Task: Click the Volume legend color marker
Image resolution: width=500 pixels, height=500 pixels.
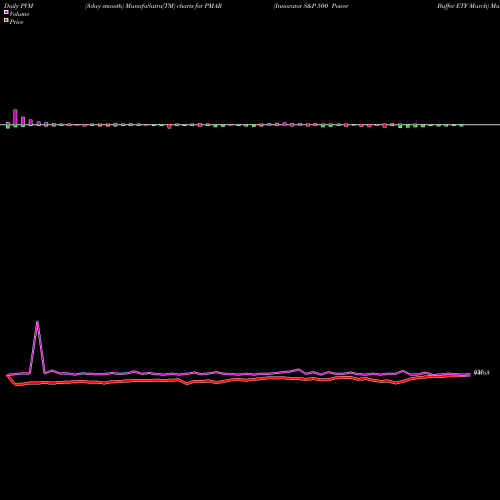Action: pos(6,12)
